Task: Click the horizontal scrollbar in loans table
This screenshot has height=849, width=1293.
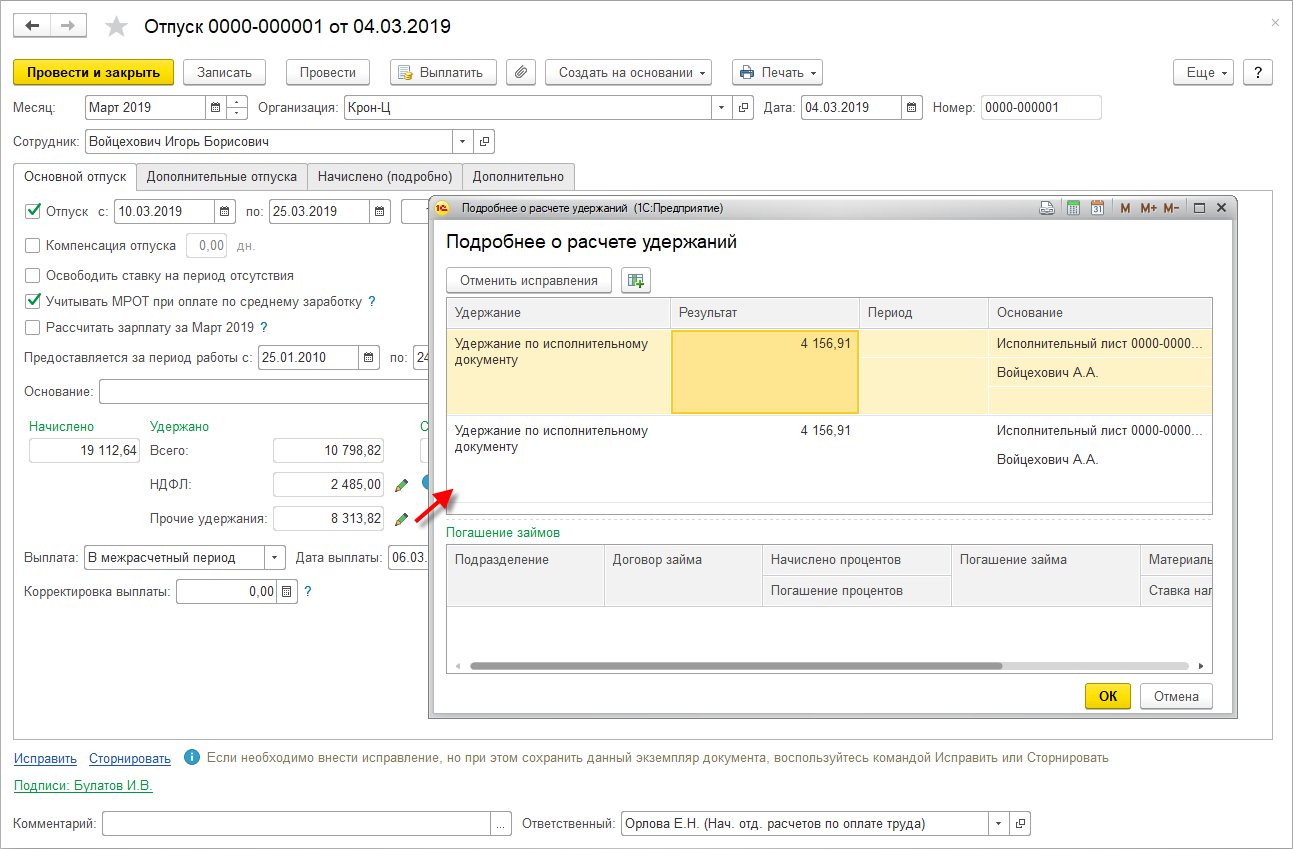Action: click(735, 665)
